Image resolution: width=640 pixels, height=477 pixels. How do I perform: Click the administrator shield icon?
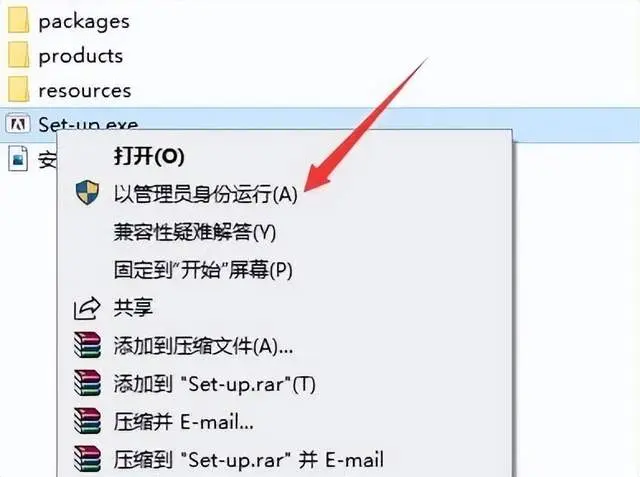pyautogui.click(x=87, y=192)
